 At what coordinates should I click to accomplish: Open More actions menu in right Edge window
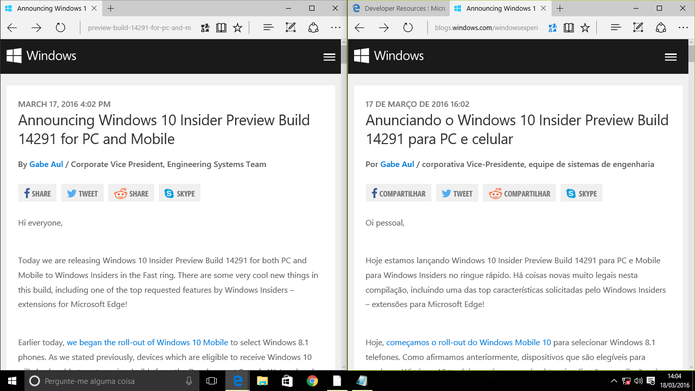coord(683,27)
